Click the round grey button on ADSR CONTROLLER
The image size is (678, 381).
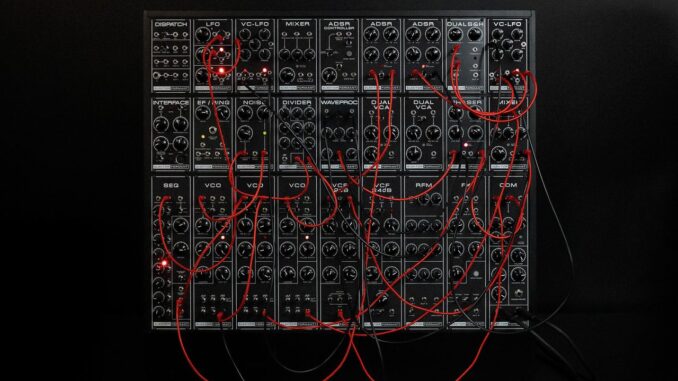(x=349, y=55)
